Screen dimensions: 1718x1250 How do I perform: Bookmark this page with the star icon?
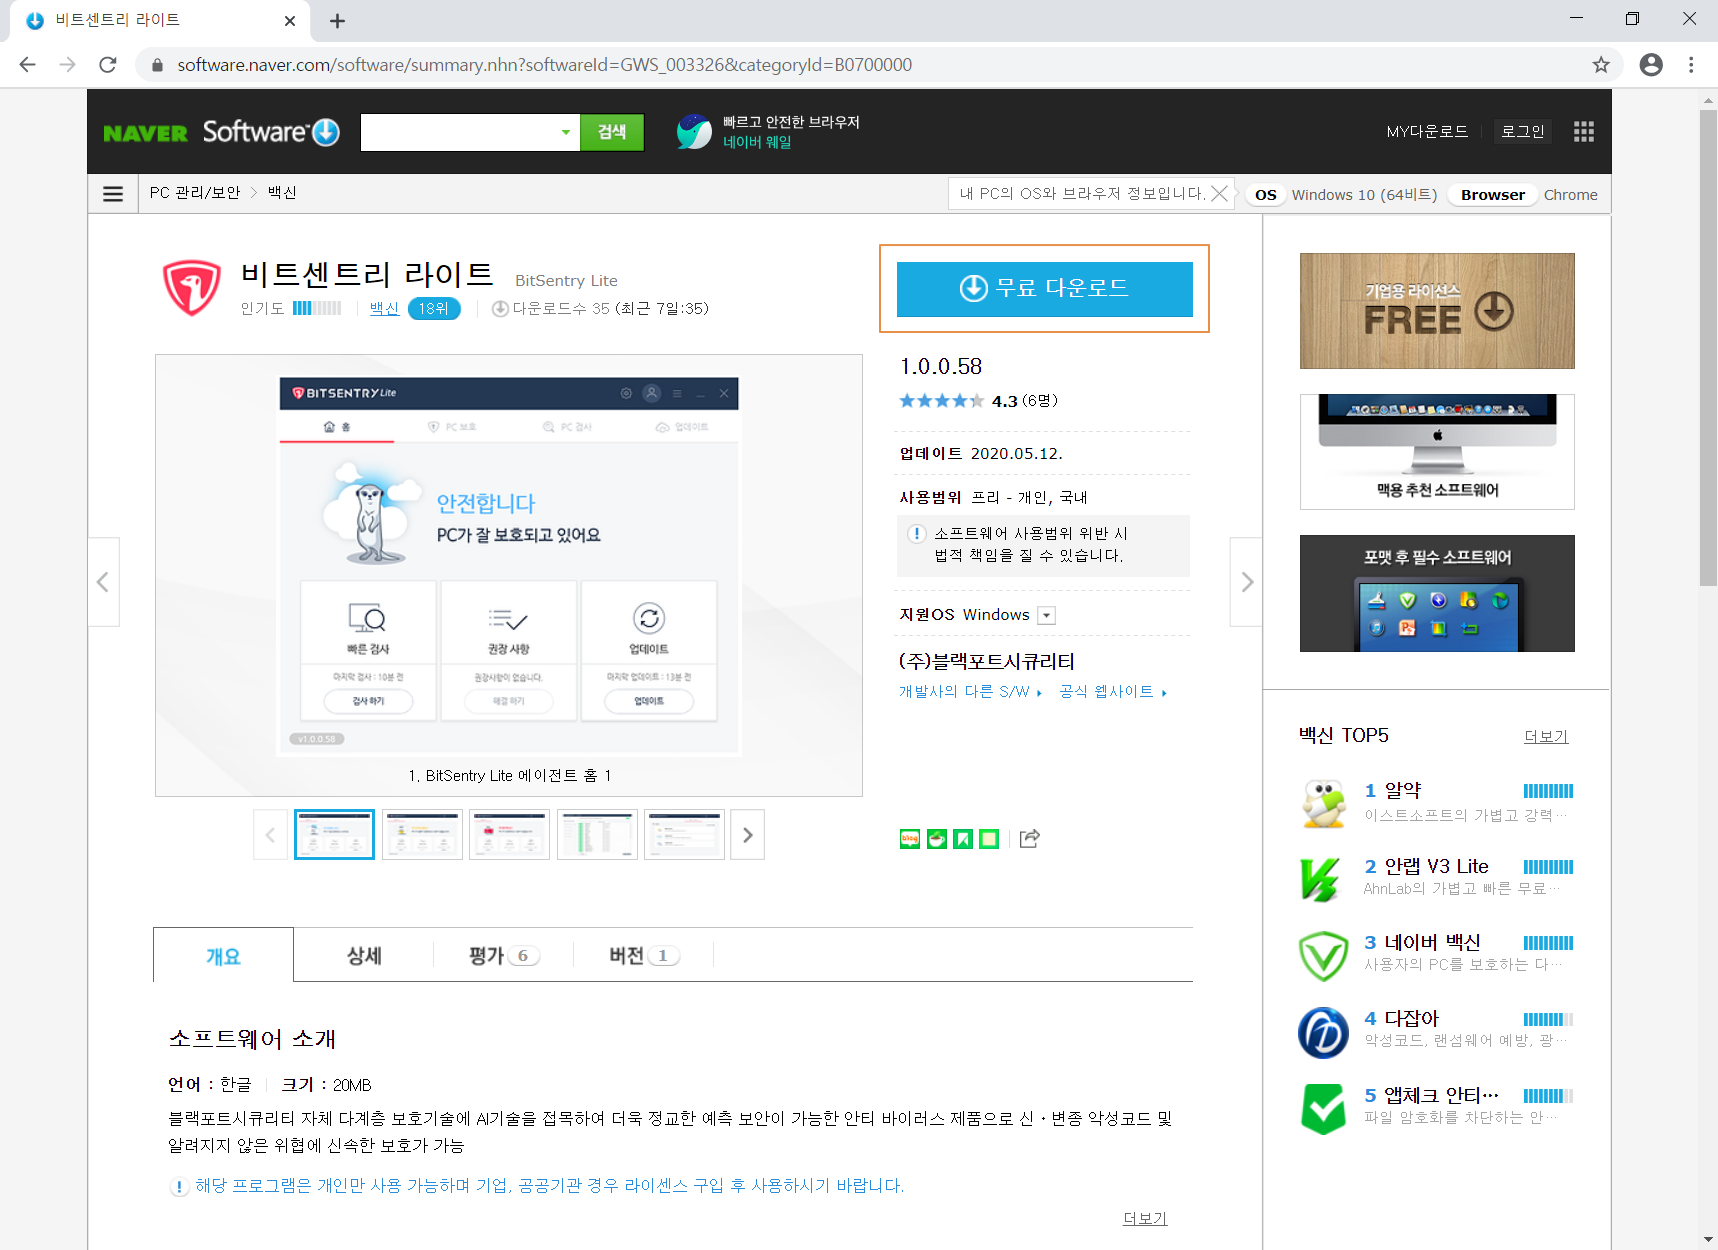[x=1601, y=65]
